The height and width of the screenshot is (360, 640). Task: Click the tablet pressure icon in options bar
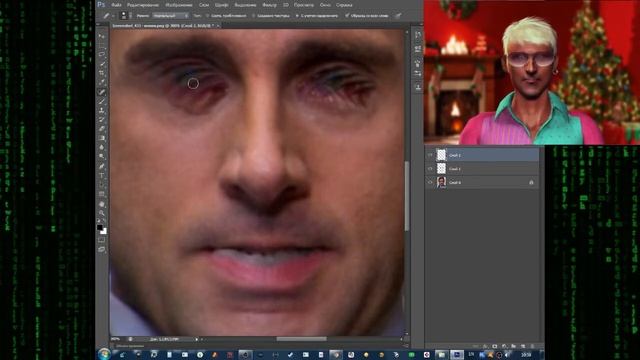[x=398, y=16]
